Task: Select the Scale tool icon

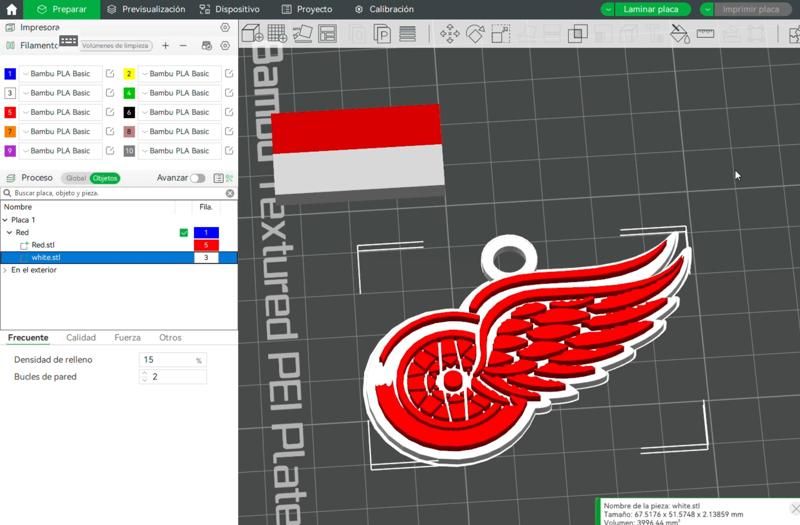Action: click(501, 34)
